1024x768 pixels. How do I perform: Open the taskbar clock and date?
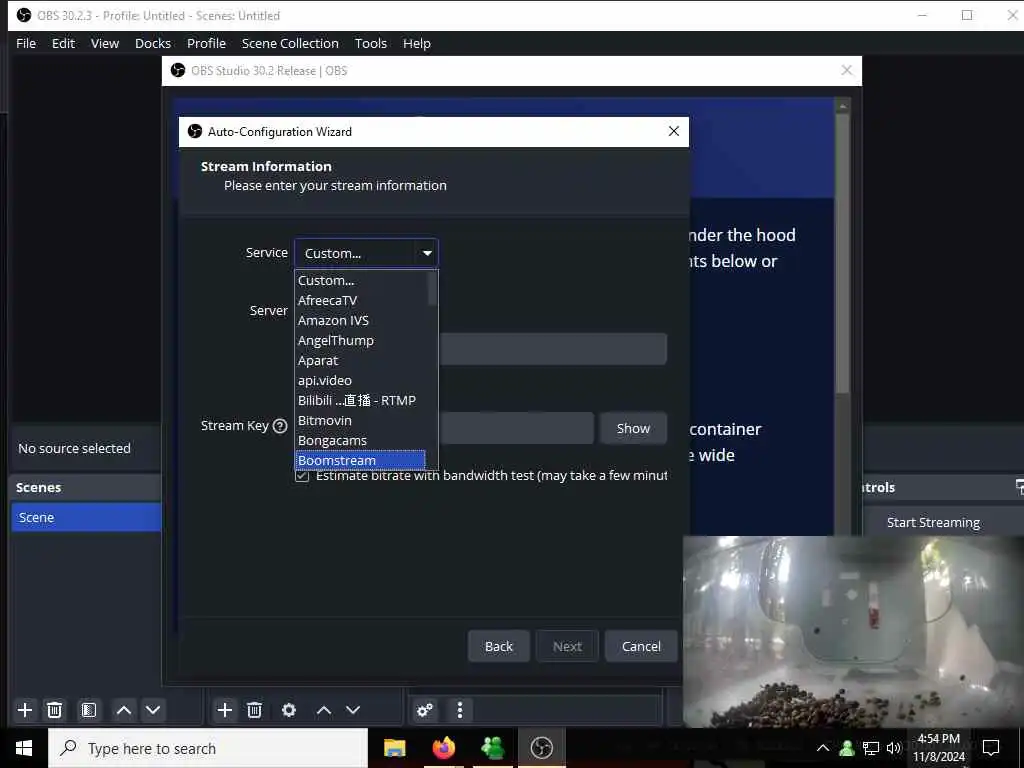click(938, 748)
